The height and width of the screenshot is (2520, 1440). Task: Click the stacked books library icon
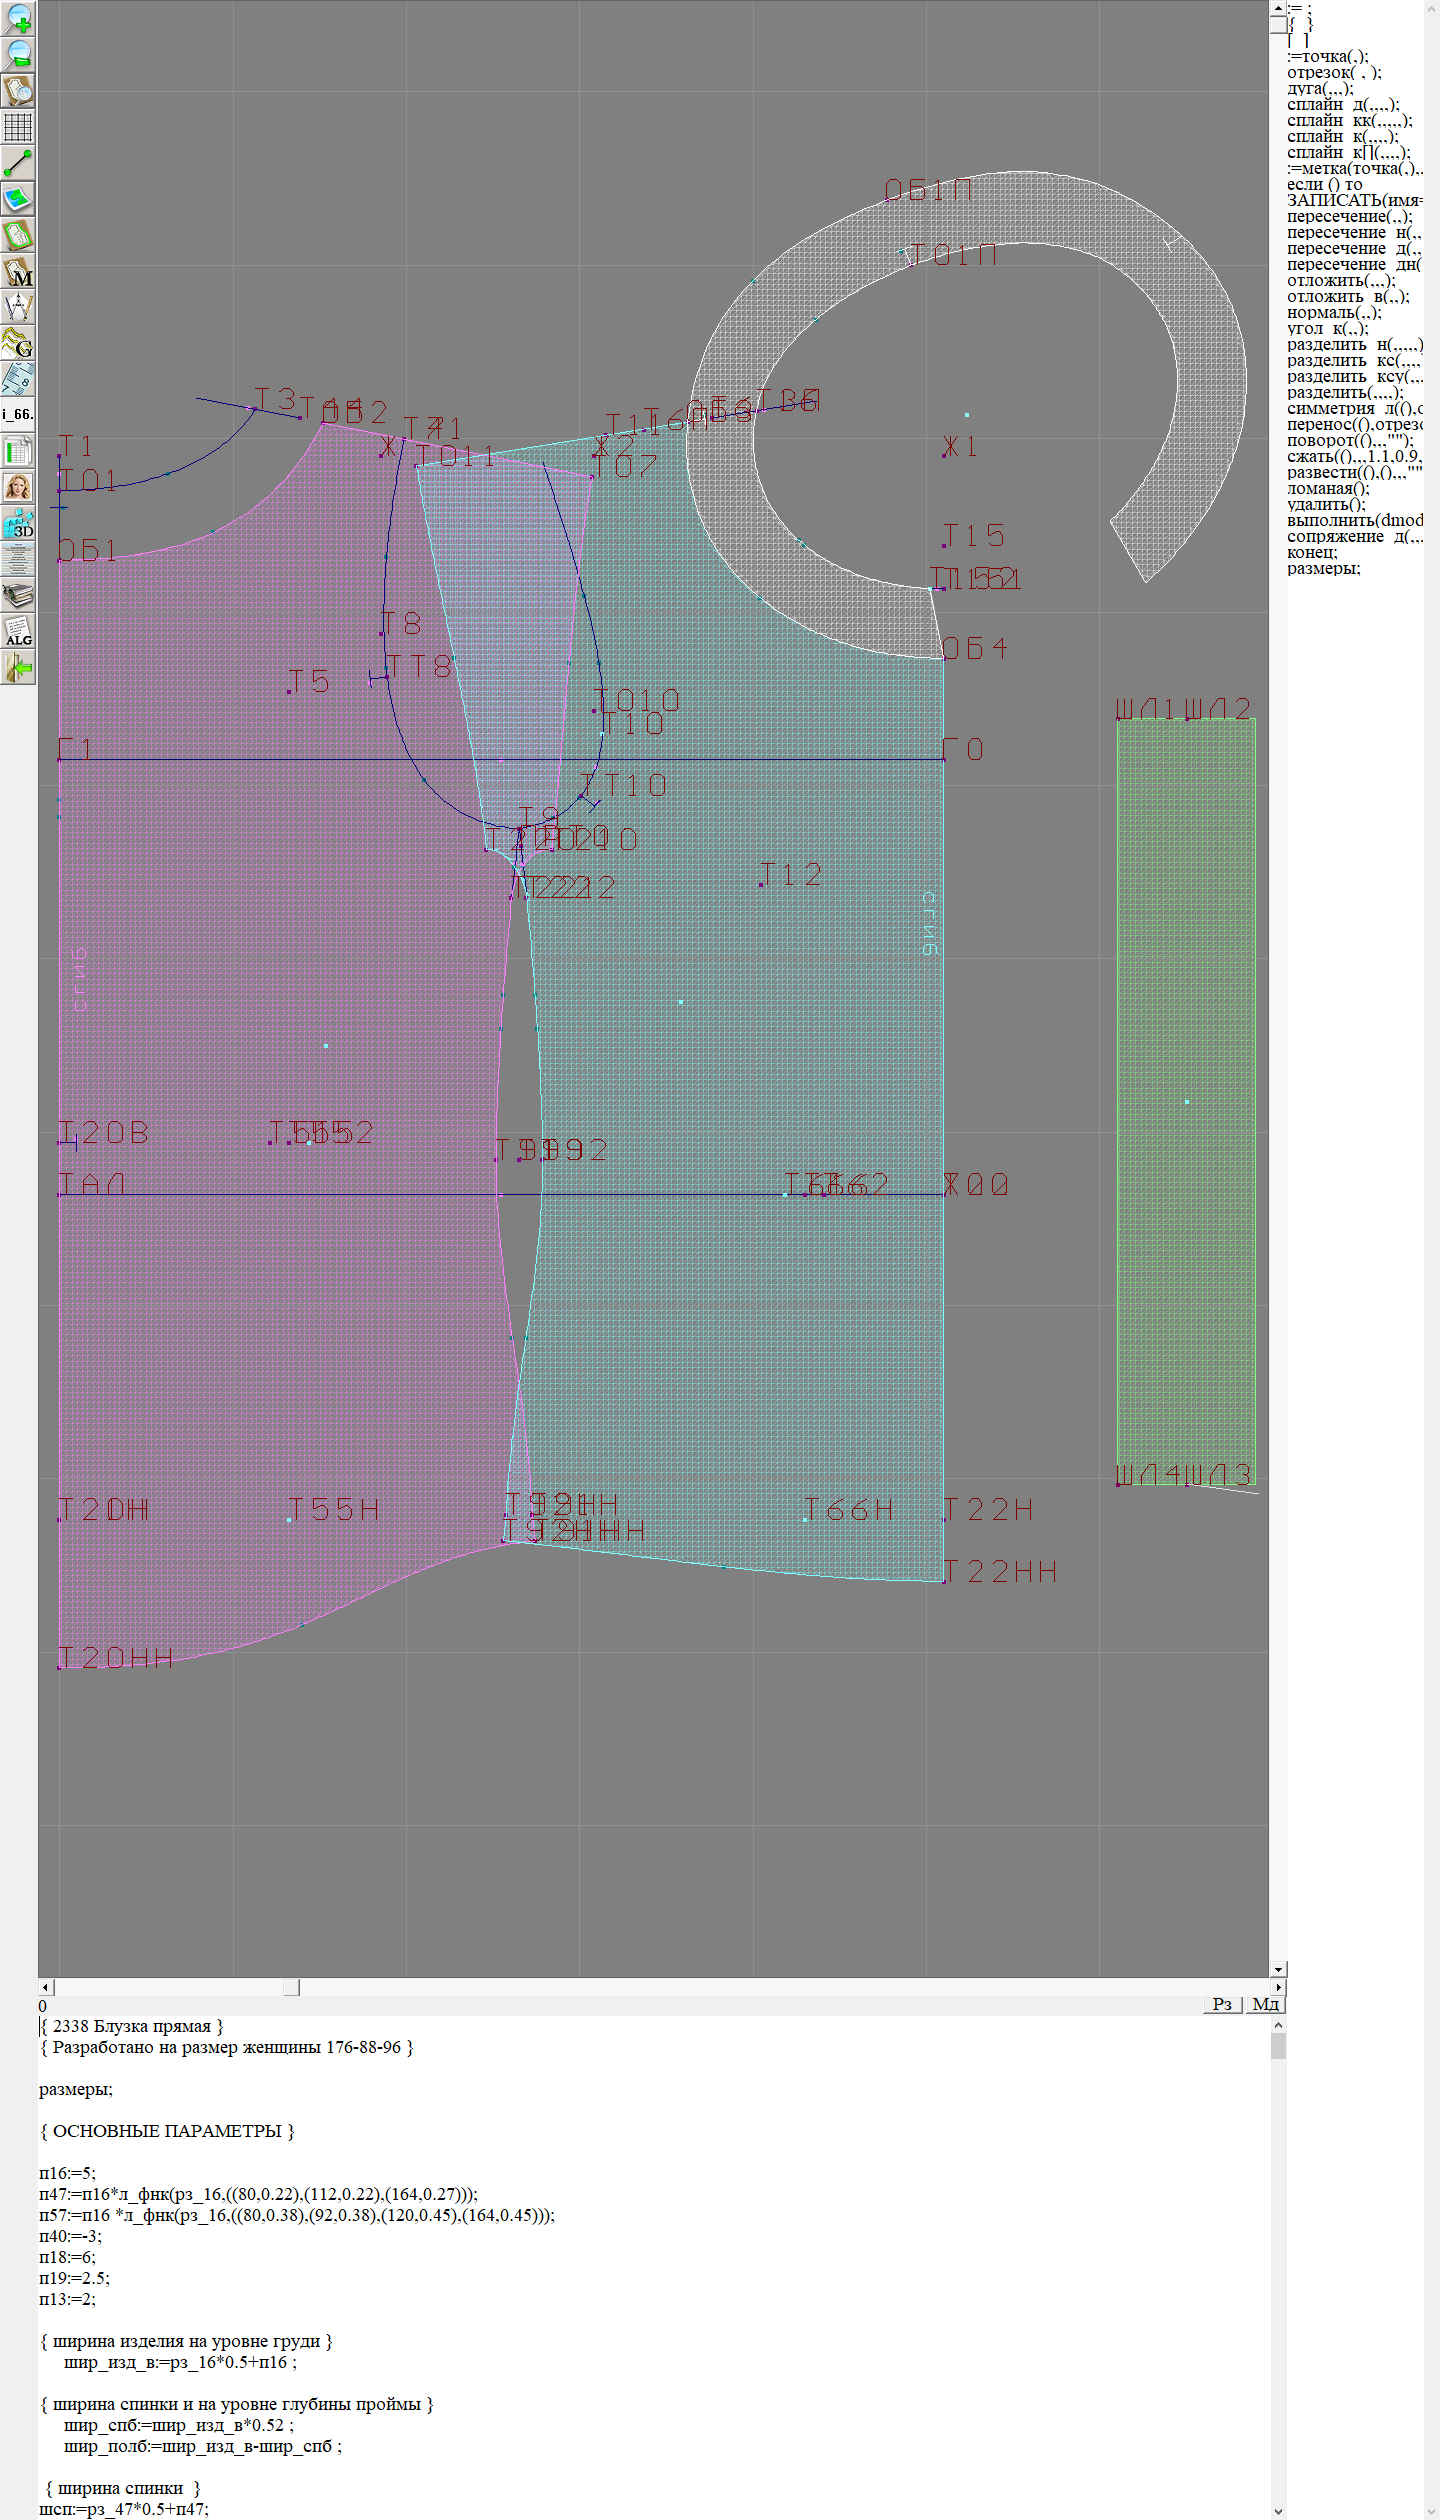click(x=18, y=595)
